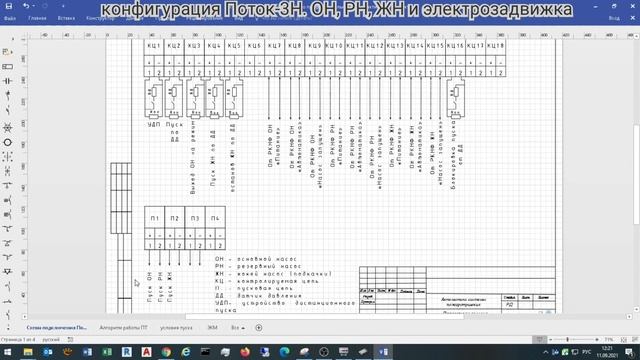This screenshot has width=640, height=360.
Task: Open the stencil list icon in shapes panel
Action: tap(7, 52)
